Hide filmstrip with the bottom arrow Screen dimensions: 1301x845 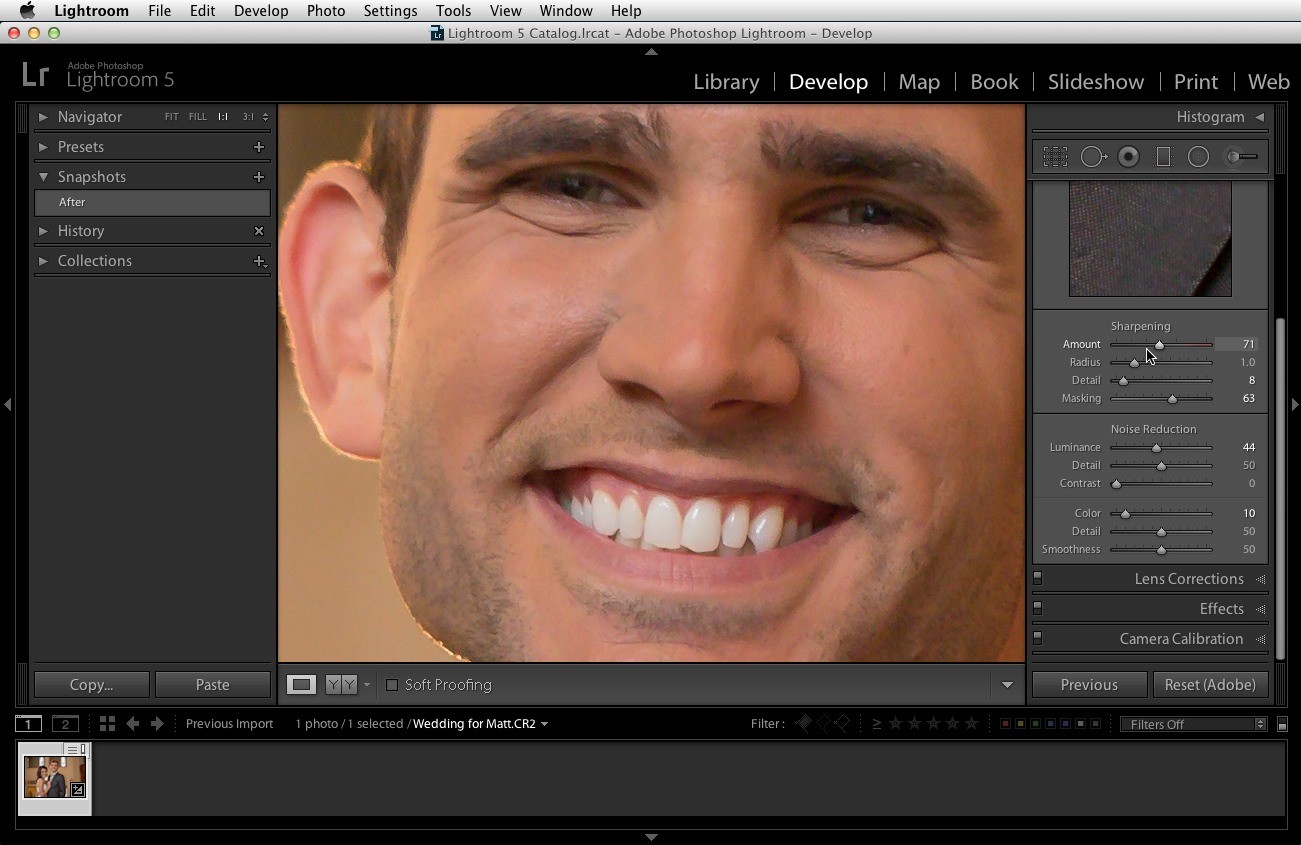(651, 838)
